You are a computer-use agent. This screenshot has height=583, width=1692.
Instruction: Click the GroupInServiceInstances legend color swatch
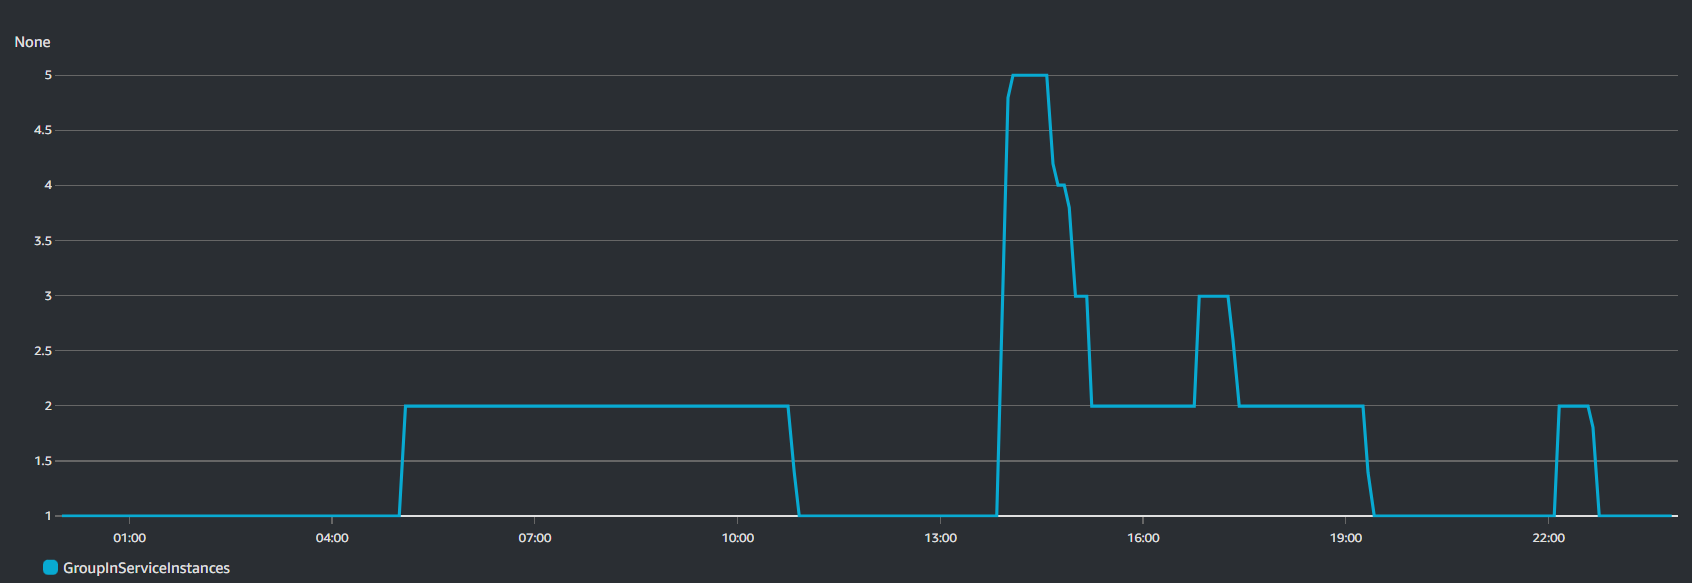click(x=51, y=567)
